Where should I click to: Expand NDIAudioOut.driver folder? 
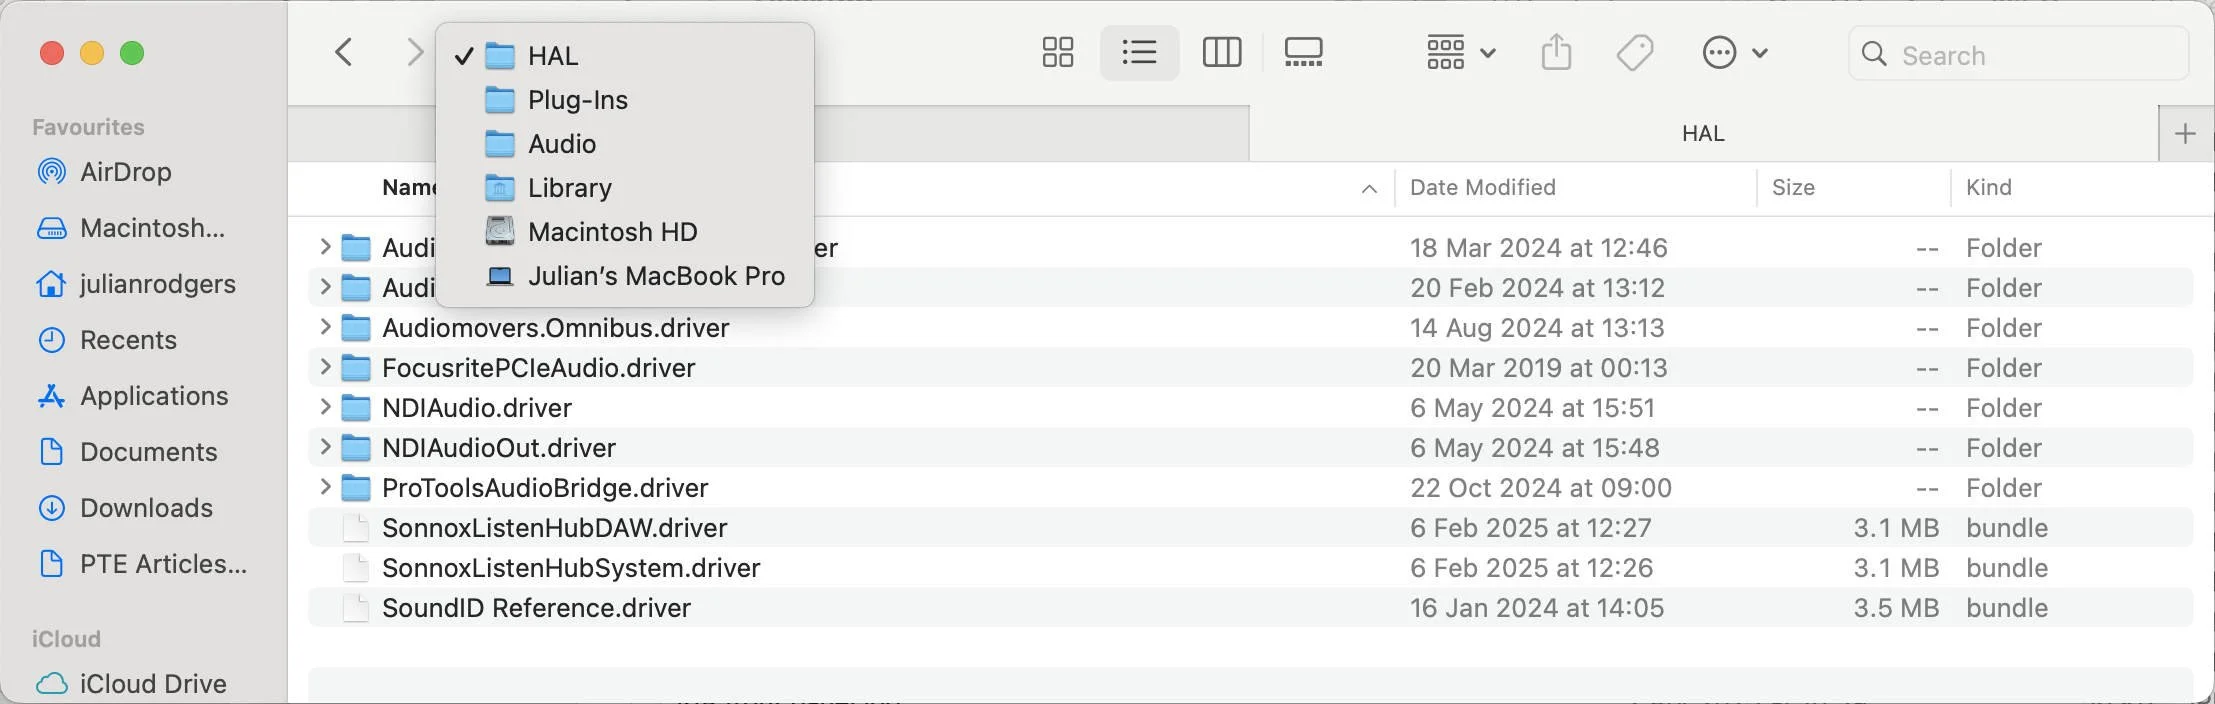324,446
